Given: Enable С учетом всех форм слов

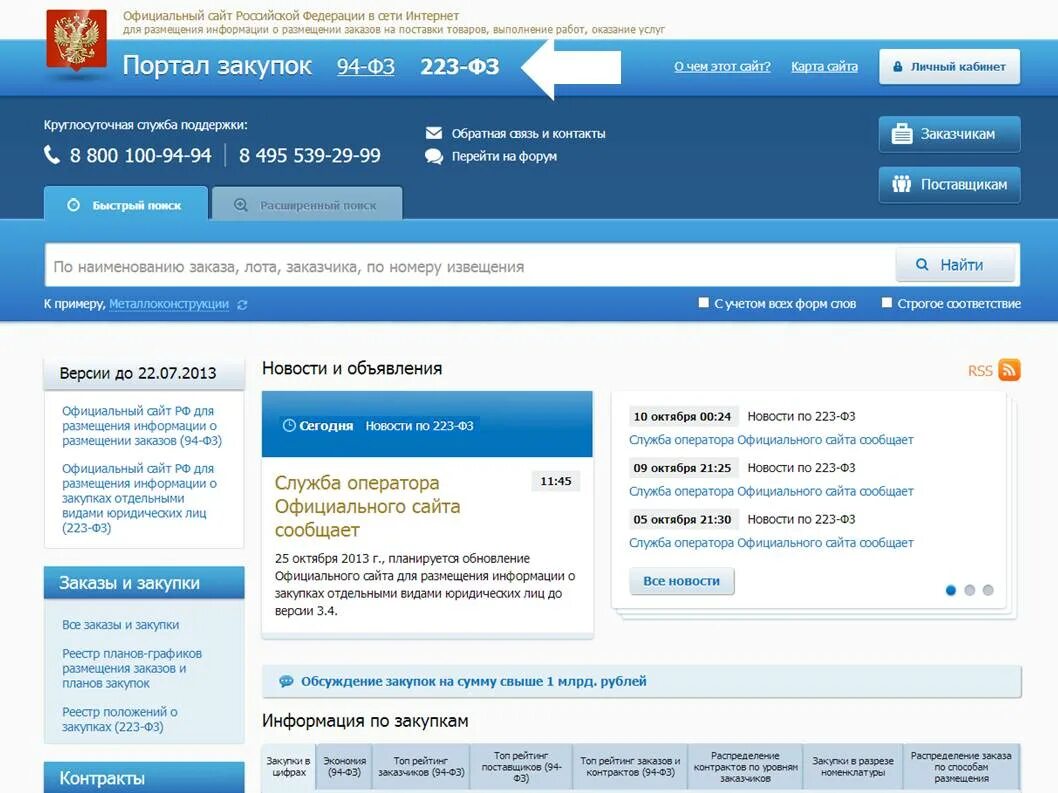Looking at the screenshot, I should point(703,303).
